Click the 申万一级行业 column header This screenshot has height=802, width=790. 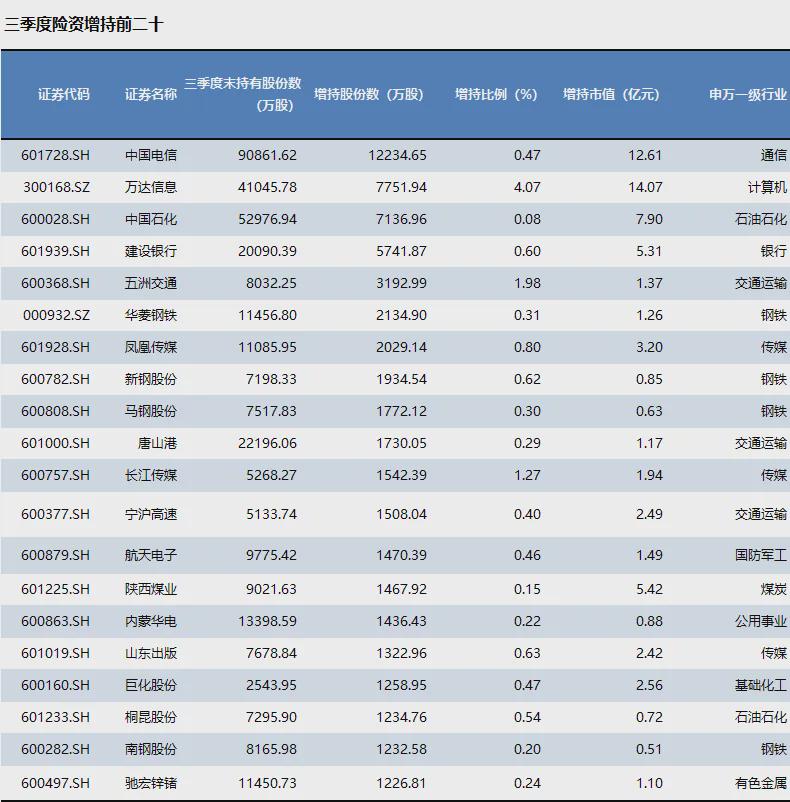tap(748, 94)
